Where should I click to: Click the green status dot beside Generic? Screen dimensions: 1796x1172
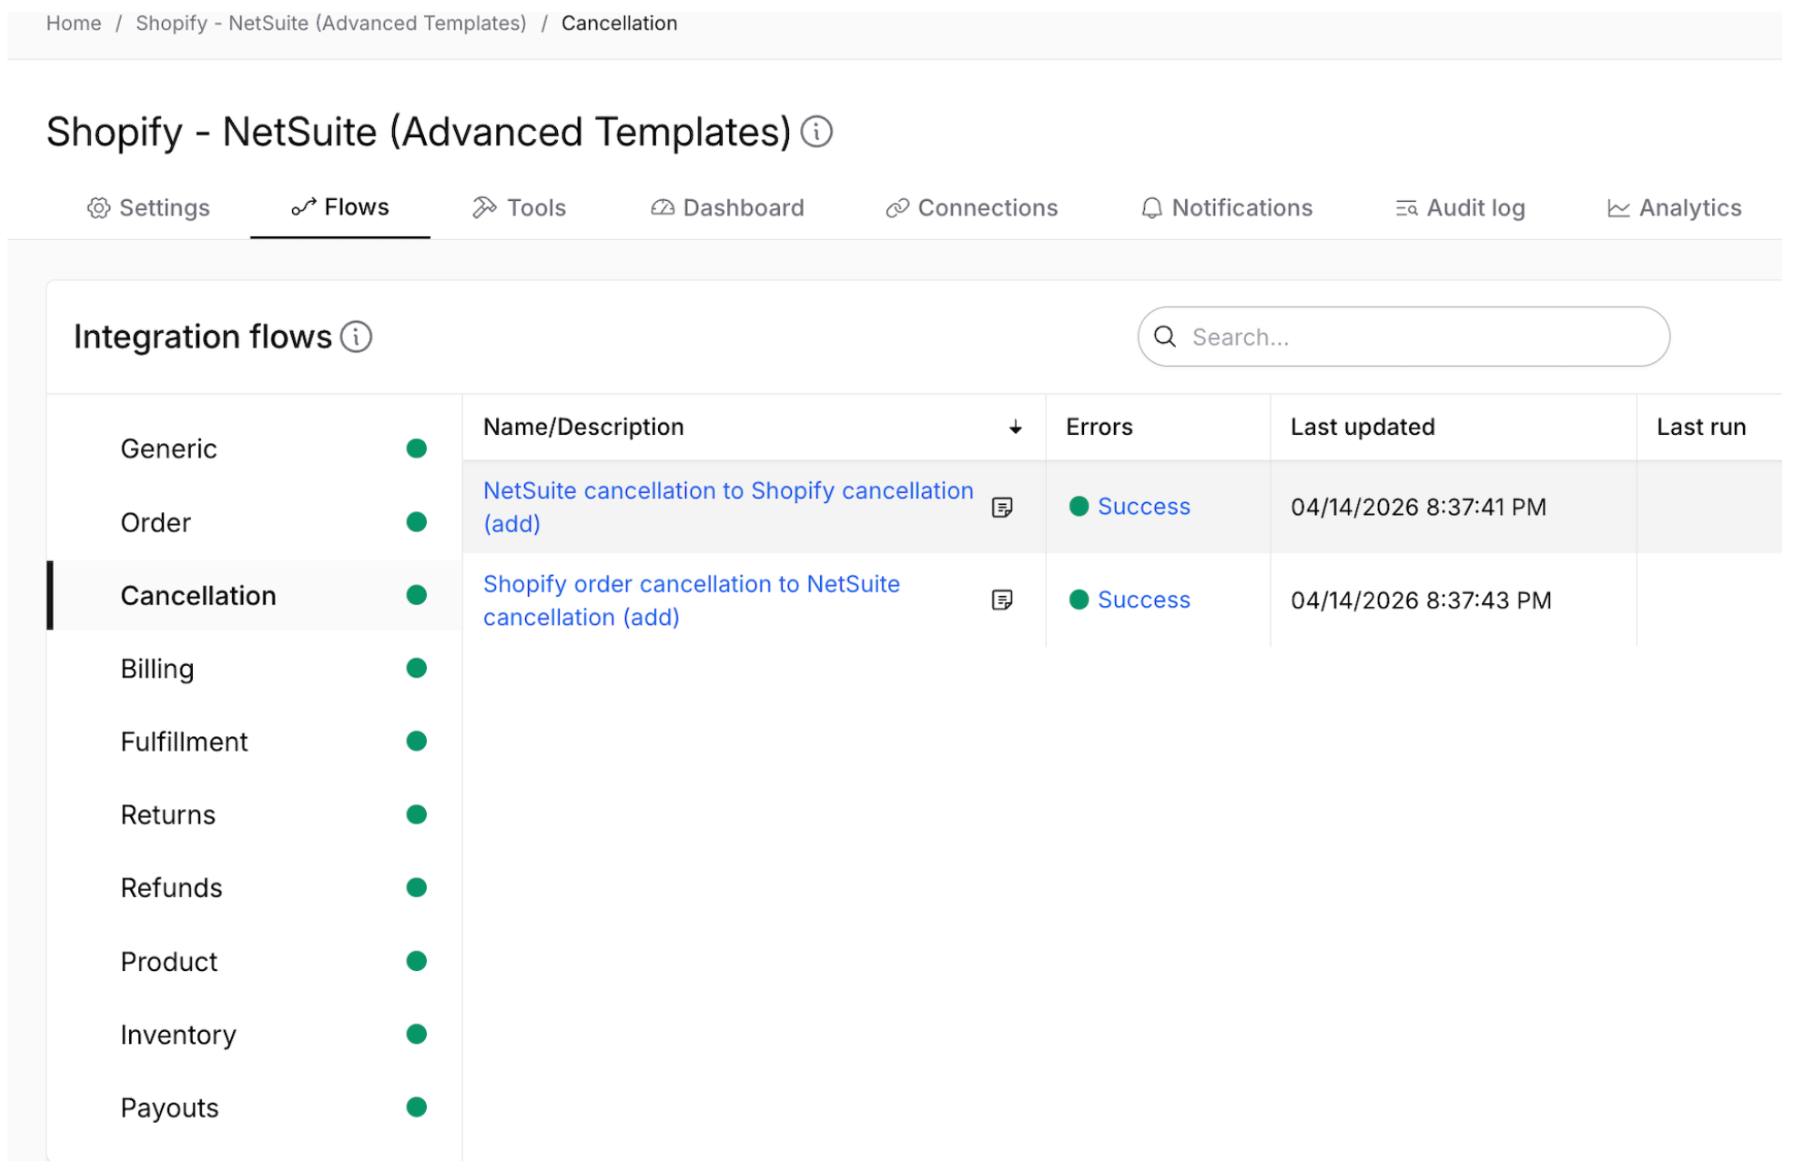coord(417,449)
